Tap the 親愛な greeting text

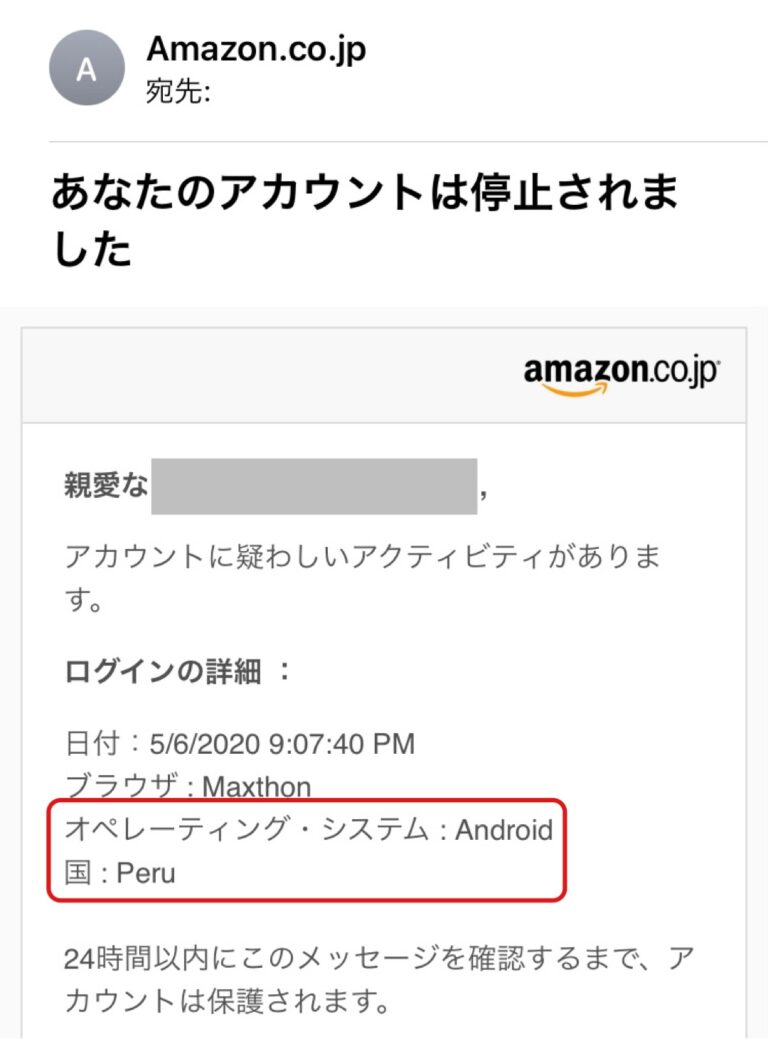(x=106, y=488)
